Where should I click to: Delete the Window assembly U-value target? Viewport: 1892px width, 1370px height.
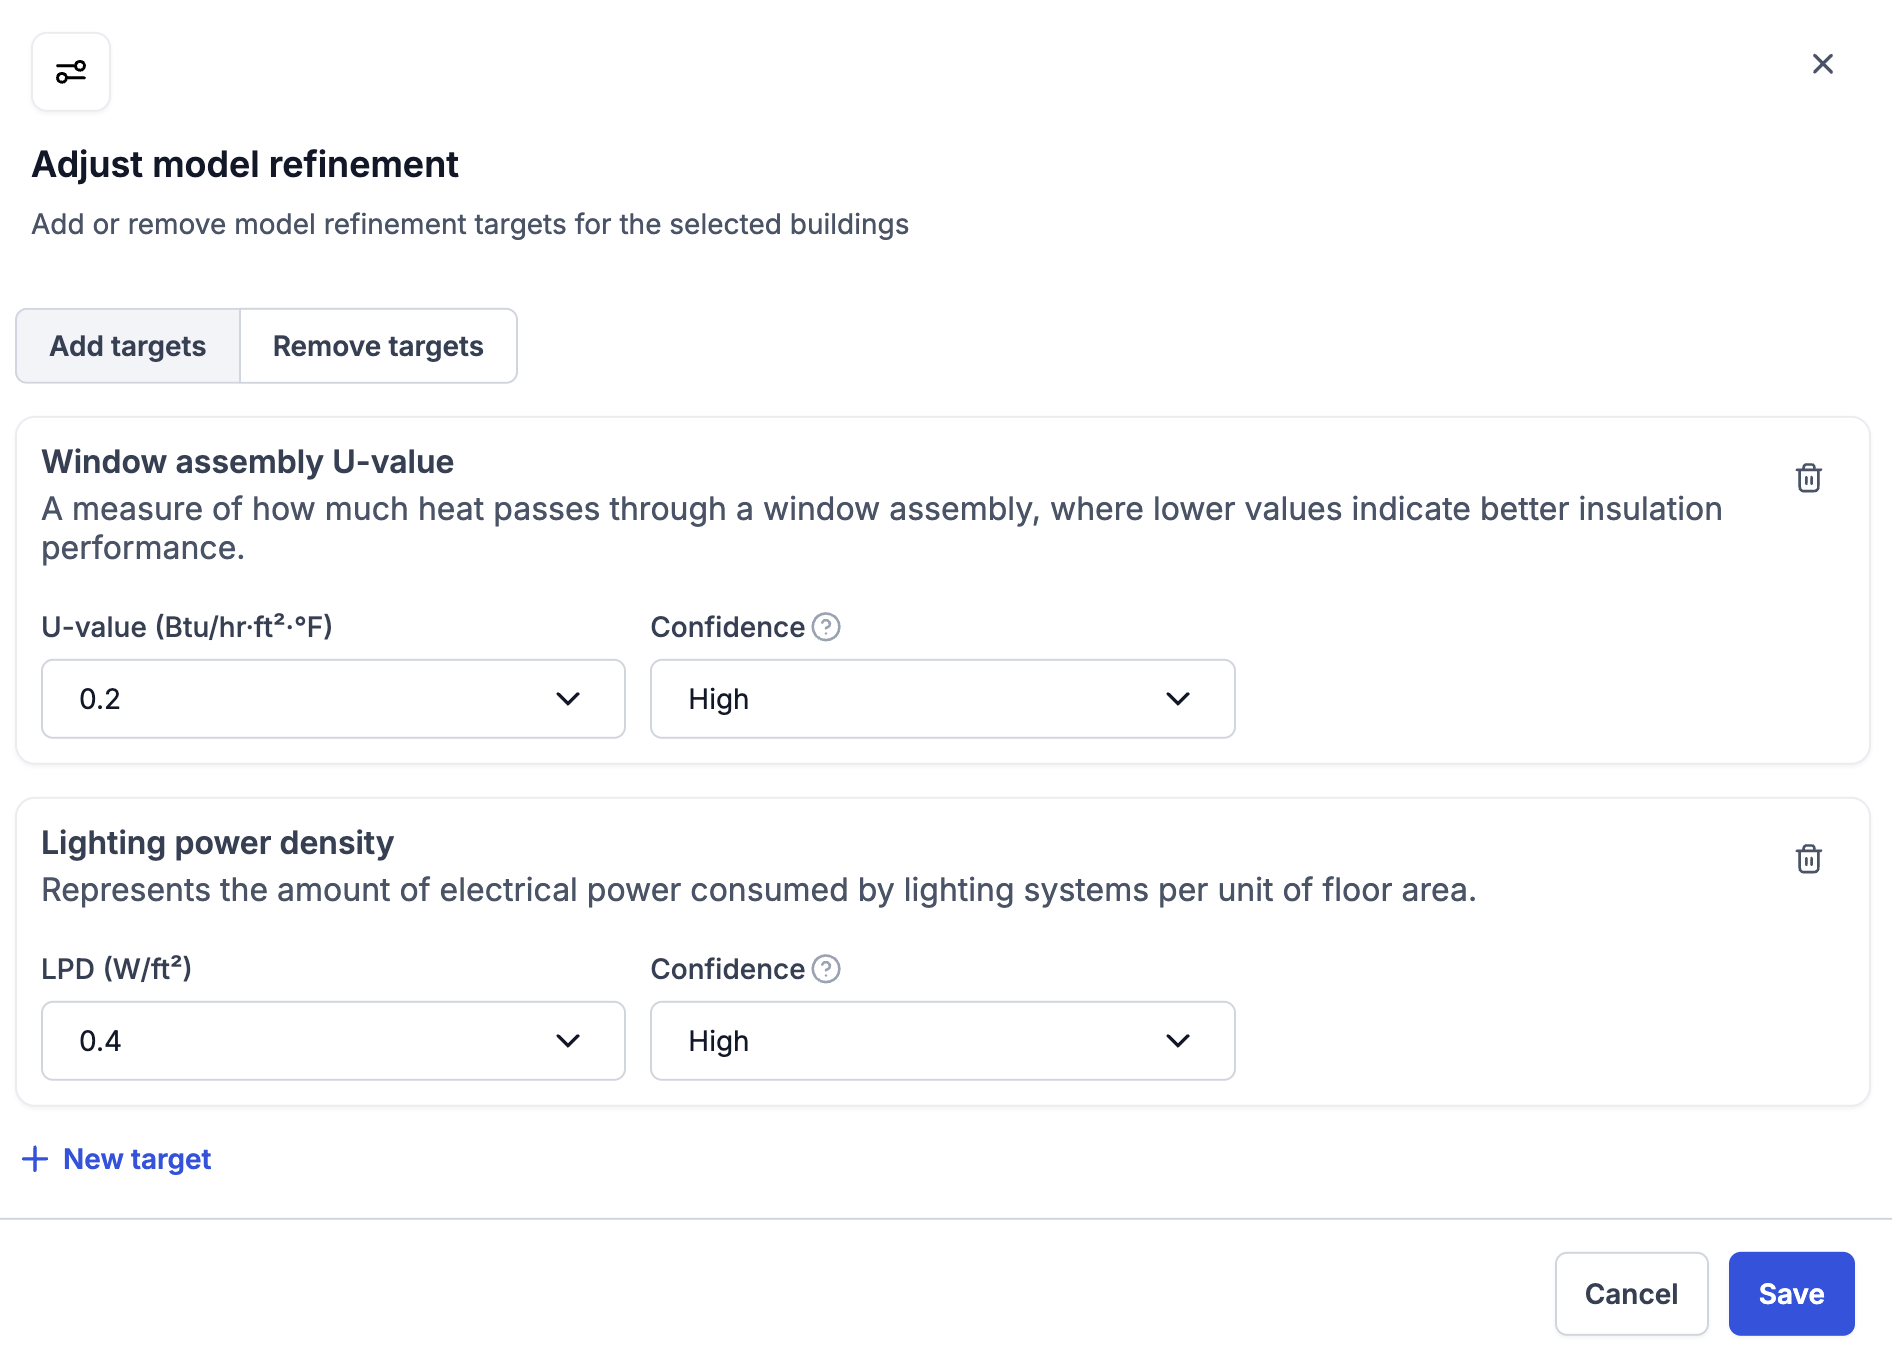(x=1808, y=478)
